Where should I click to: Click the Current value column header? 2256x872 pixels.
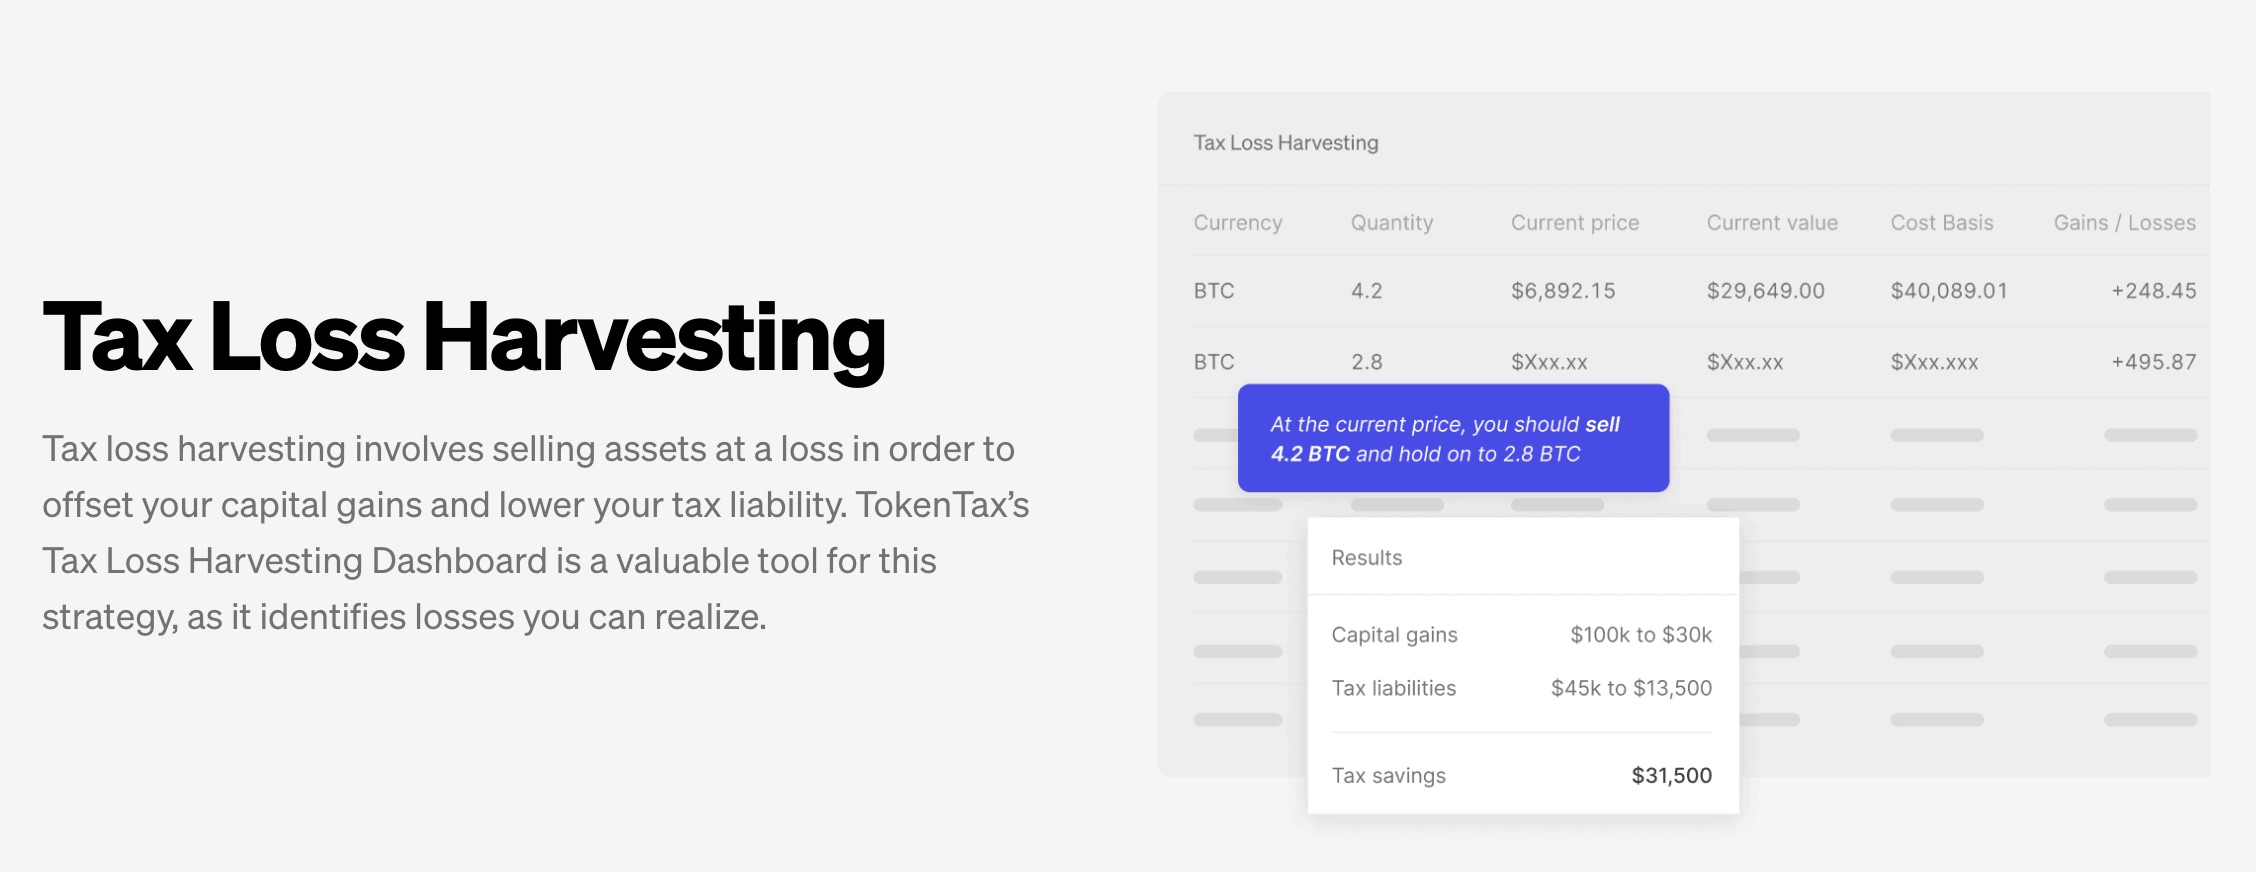point(1772,223)
